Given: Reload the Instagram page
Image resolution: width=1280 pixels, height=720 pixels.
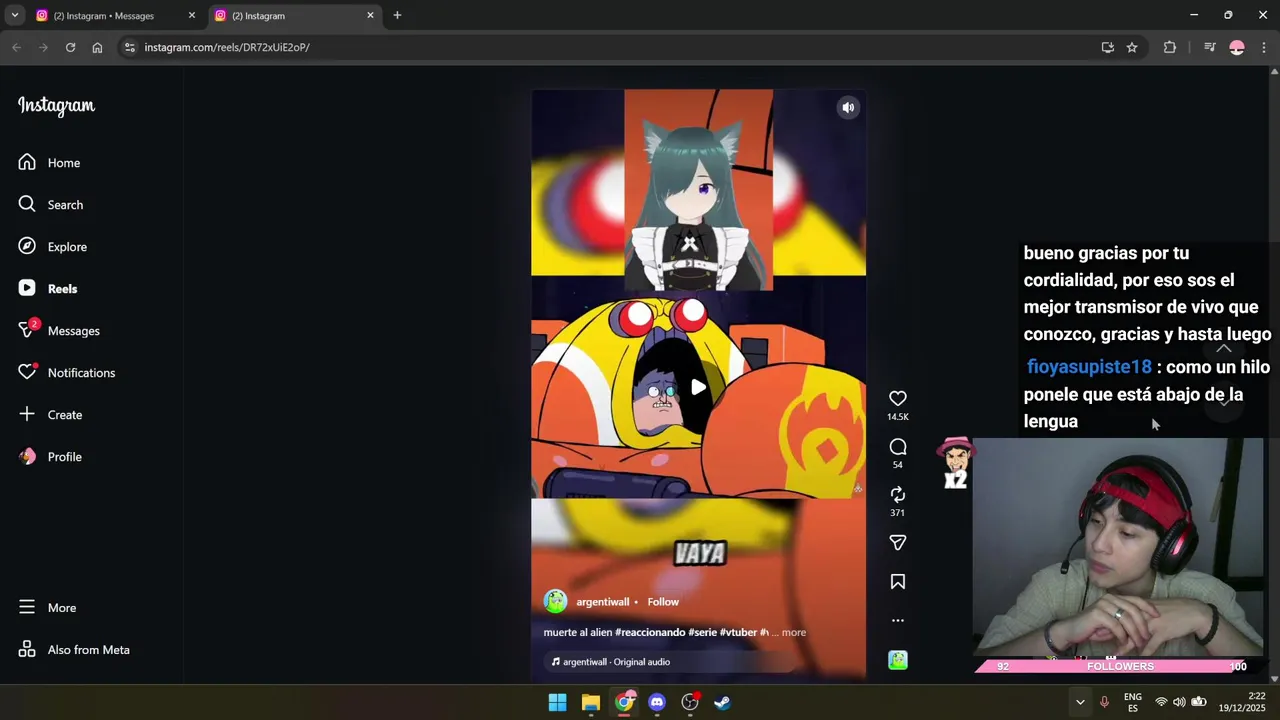Looking at the screenshot, I should tap(70, 47).
